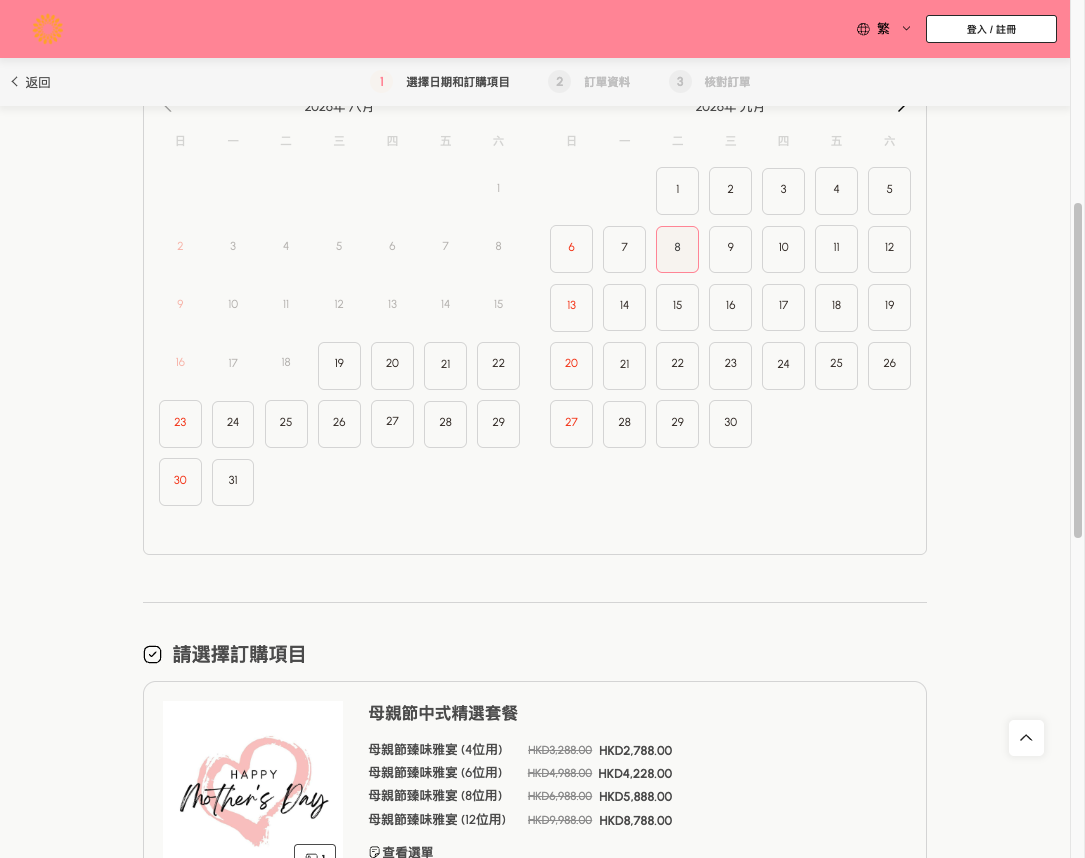Click the image count icon on thumbnail
Screen dimensions: 1085x858
click(x=315, y=852)
